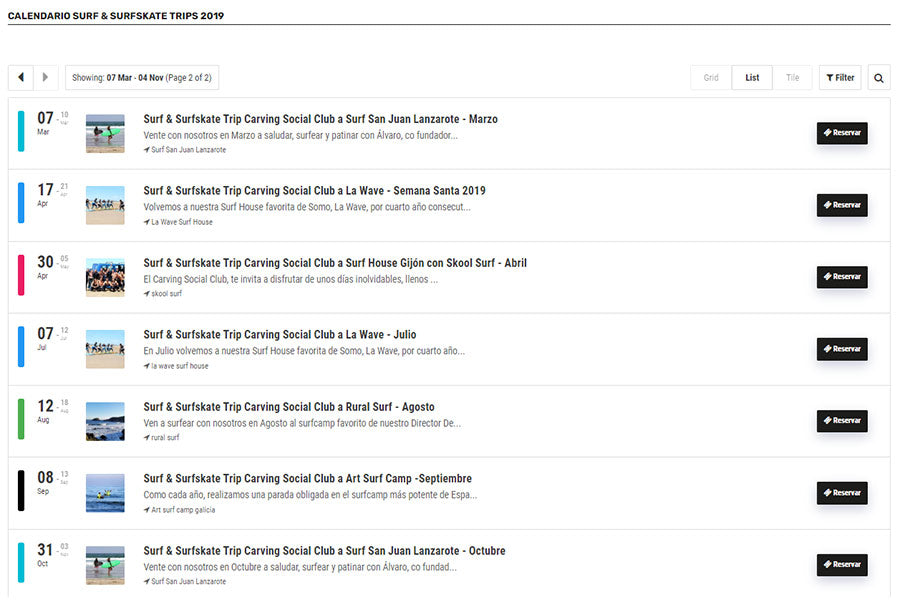Screen dimensions: 900x600
Task: Click La Wave Surf House location under Semana Santa
Action: coord(180,222)
